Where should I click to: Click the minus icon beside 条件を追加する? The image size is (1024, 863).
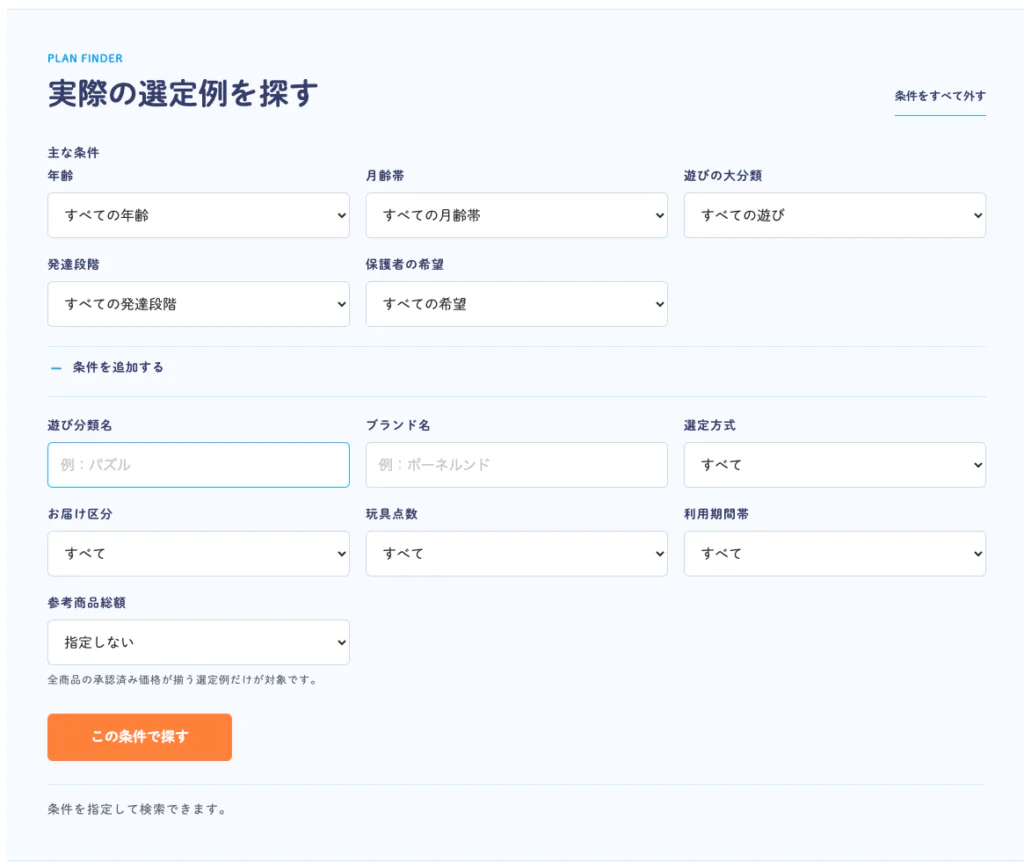(x=56, y=368)
